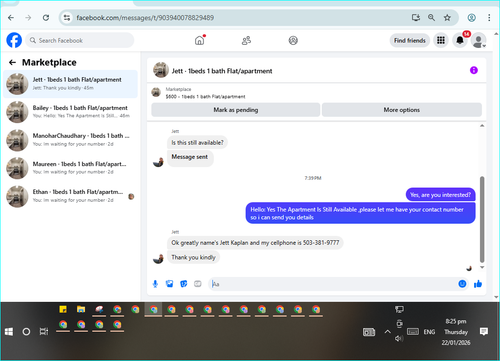
Task: Click the chat header listing thumbnail
Action: click(x=161, y=70)
